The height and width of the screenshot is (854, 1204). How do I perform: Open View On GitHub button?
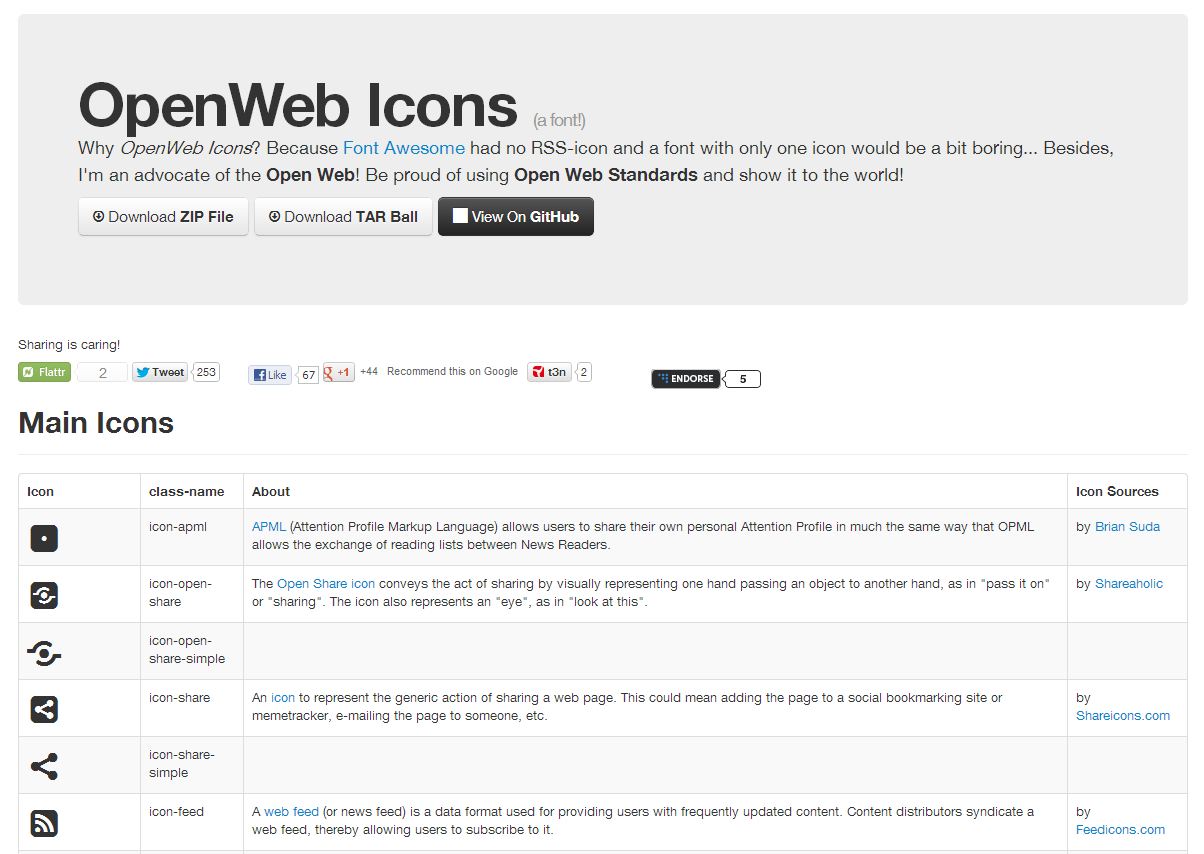pyautogui.click(x=516, y=216)
